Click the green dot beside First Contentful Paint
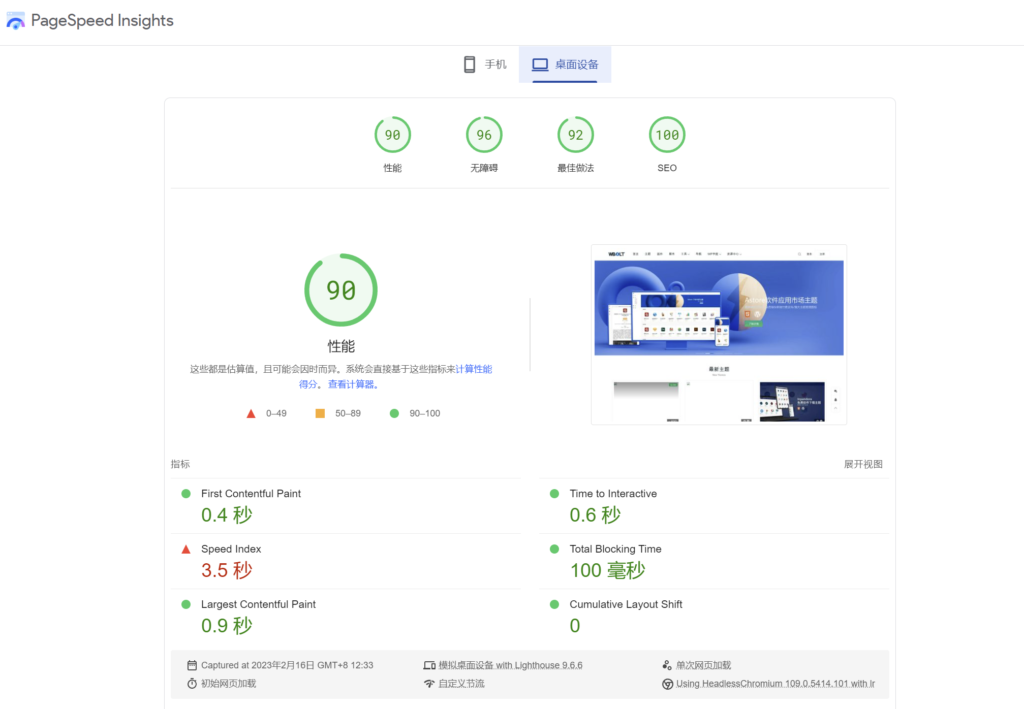Image resolution: width=1024 pixels, height=709 pixels. 185,494
